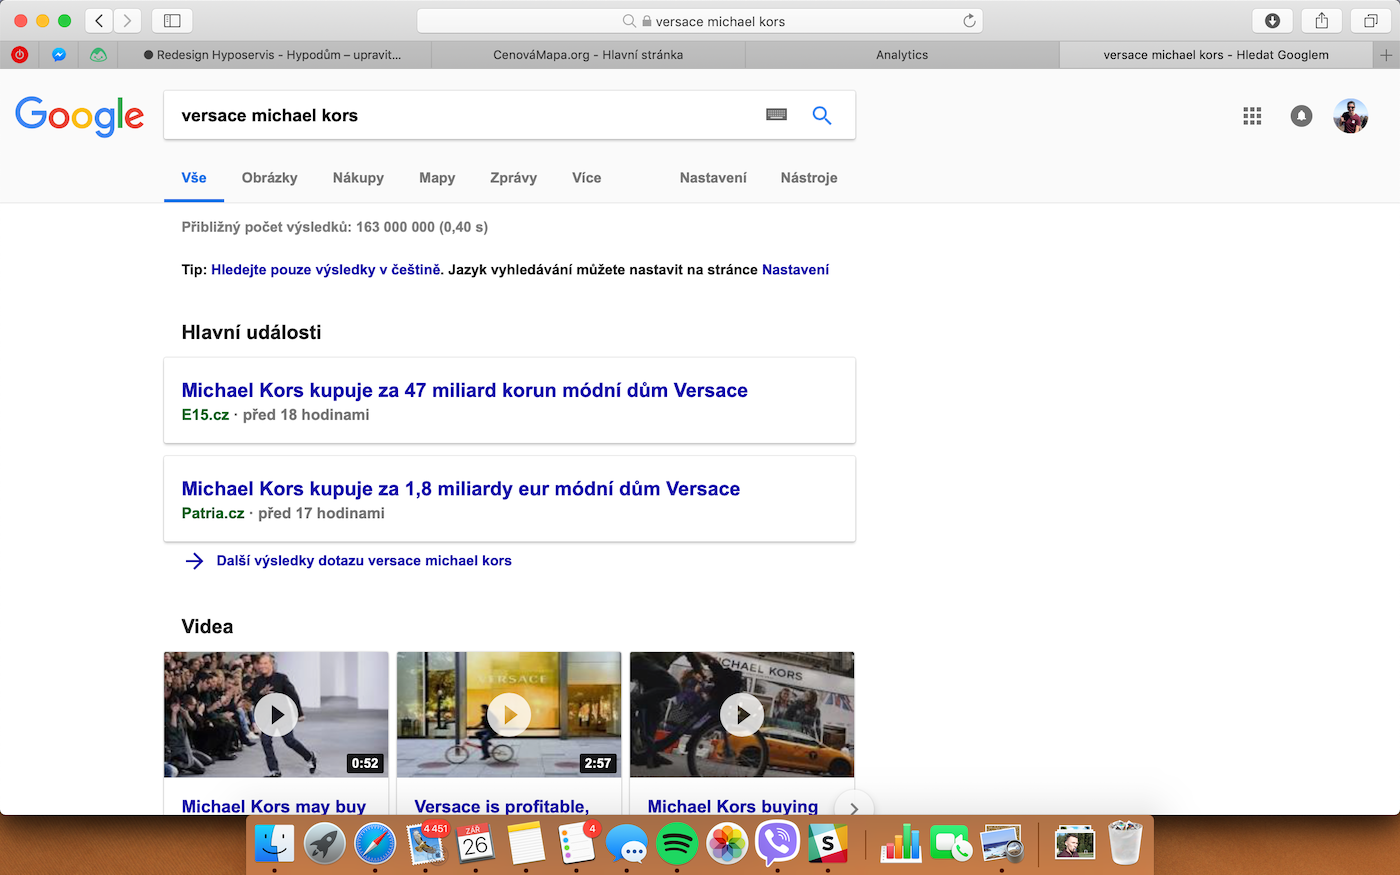1400x875 pixels.
Task: Open Launchpad from the Dock
Action: [x=325, y=844]
